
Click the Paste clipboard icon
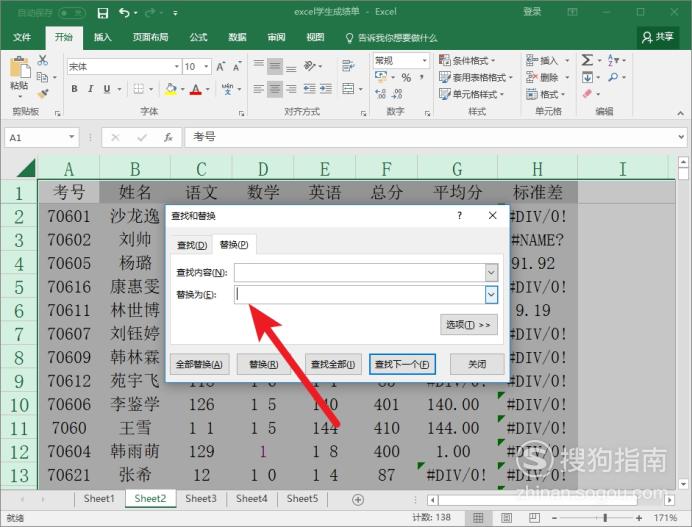click(x=19, y=68)
